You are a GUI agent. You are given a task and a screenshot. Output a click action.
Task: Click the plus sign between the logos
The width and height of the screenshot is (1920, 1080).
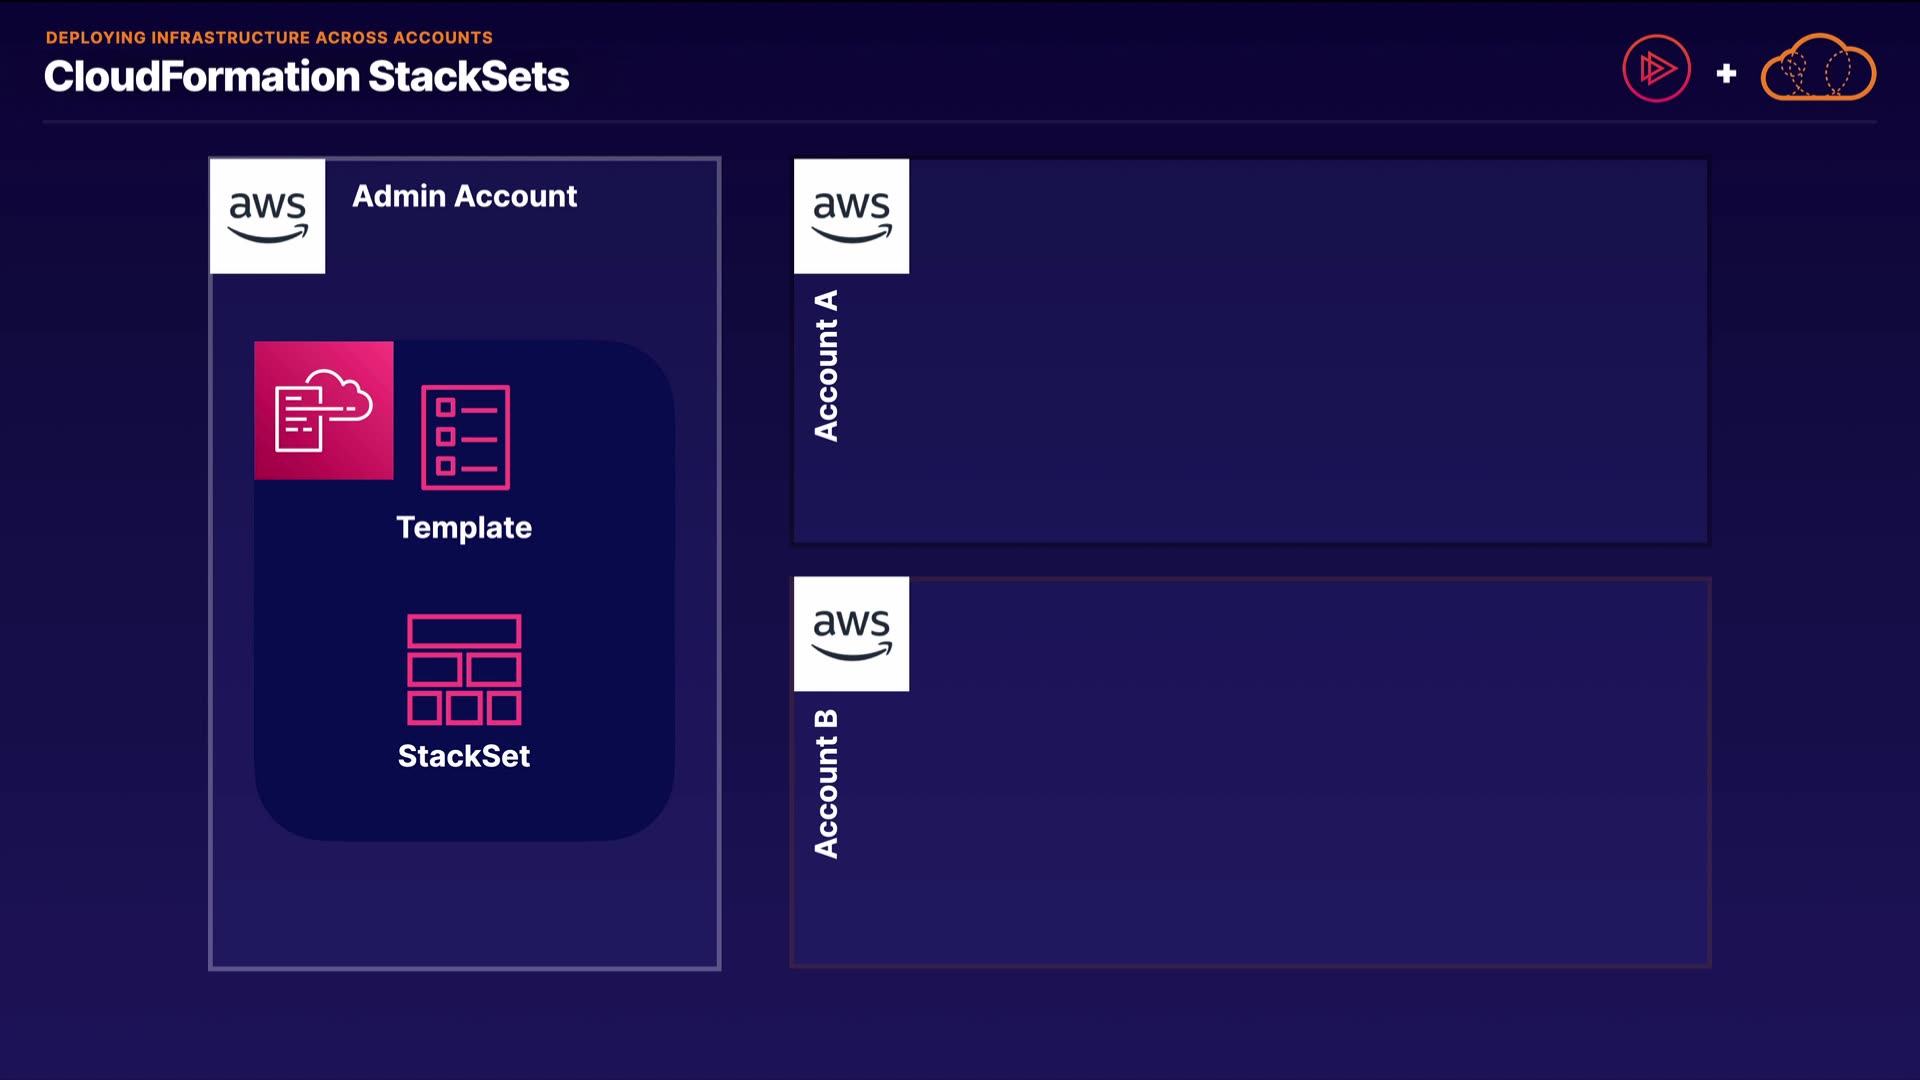(1726, 73)
